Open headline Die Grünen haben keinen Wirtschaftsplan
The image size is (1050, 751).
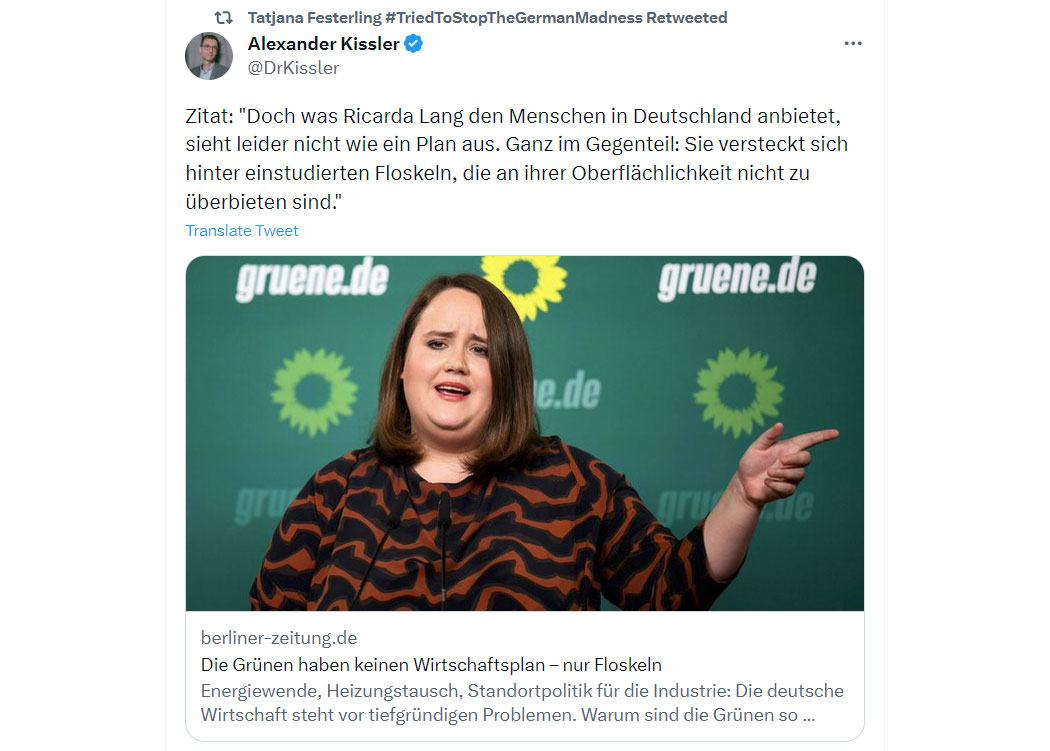[x=431, y=665]
